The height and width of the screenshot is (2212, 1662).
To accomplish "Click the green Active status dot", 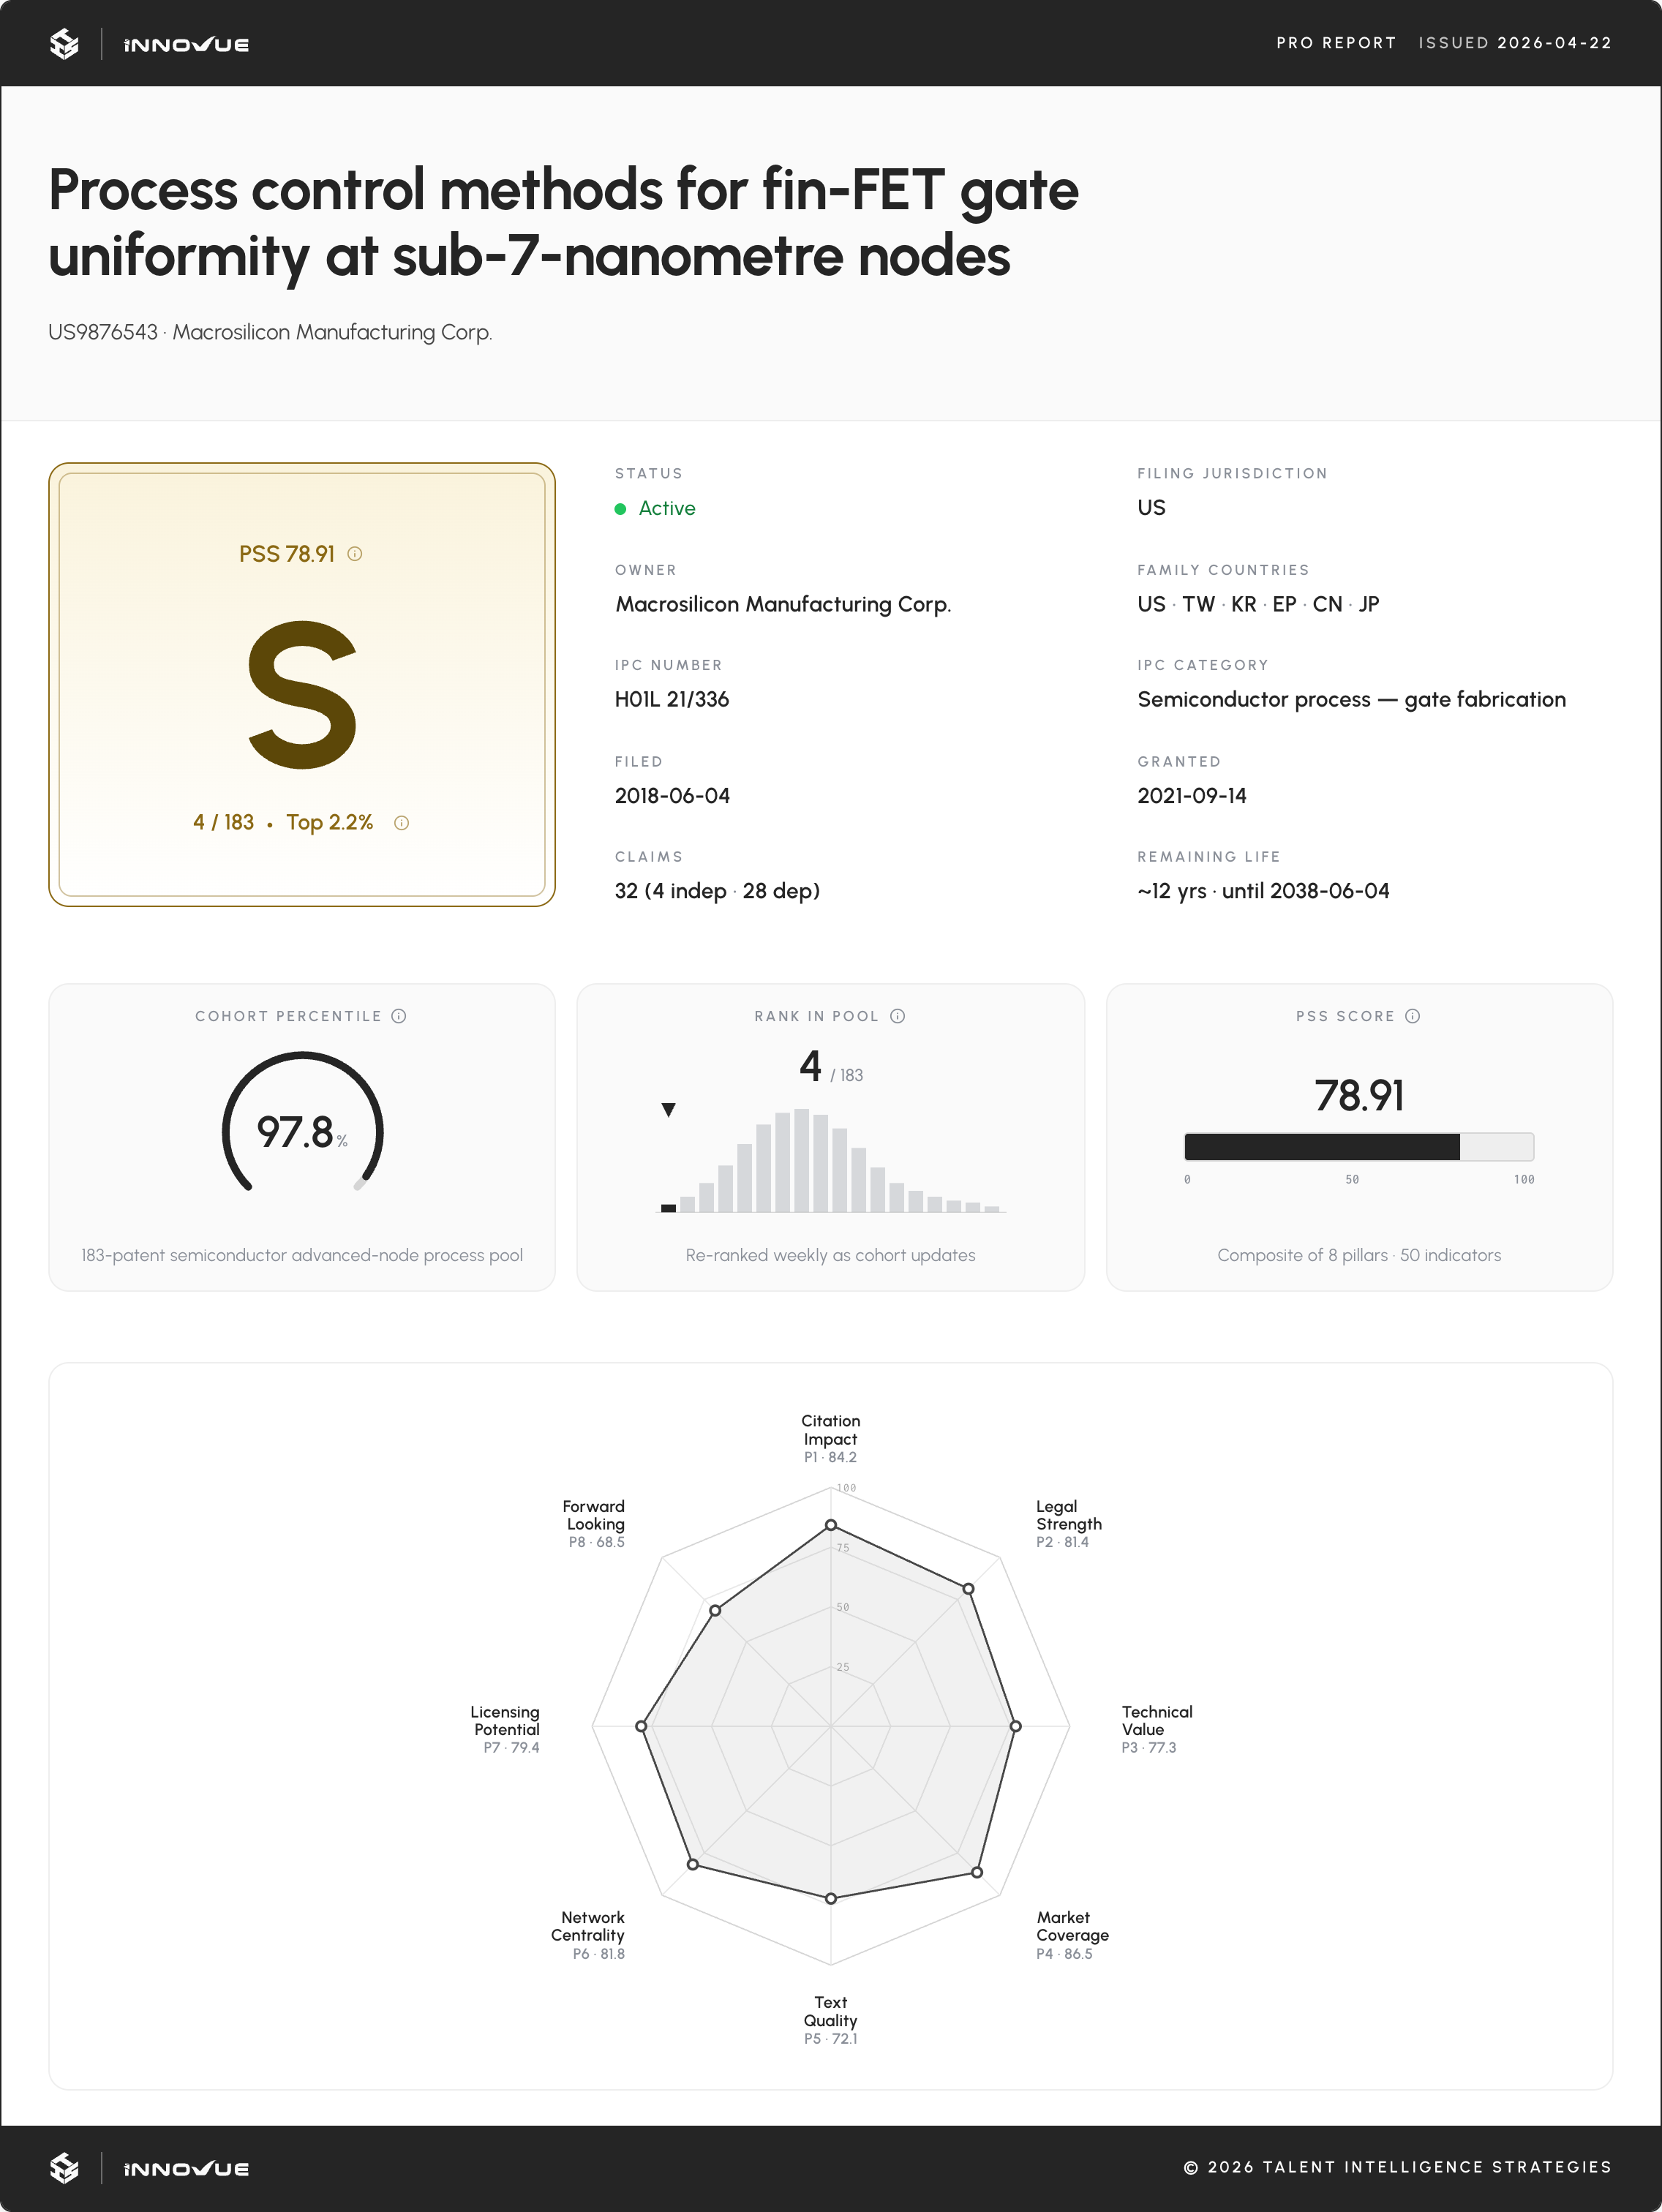I will [620, 509].
